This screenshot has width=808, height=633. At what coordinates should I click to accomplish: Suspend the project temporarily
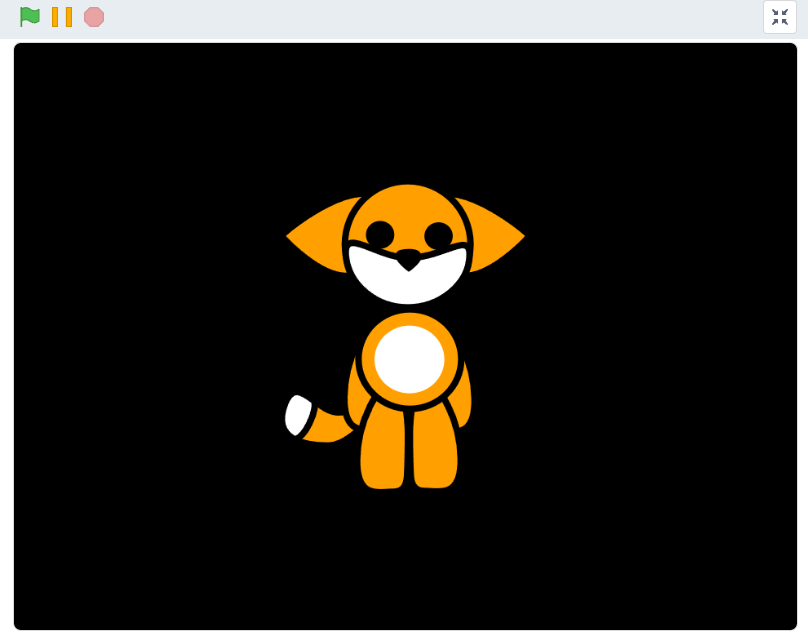tap(62, 17)
